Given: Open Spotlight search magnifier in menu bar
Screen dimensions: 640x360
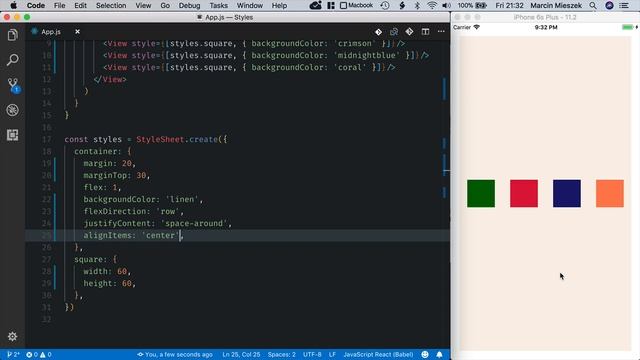Looking at the screenshot, I should 593,5.
